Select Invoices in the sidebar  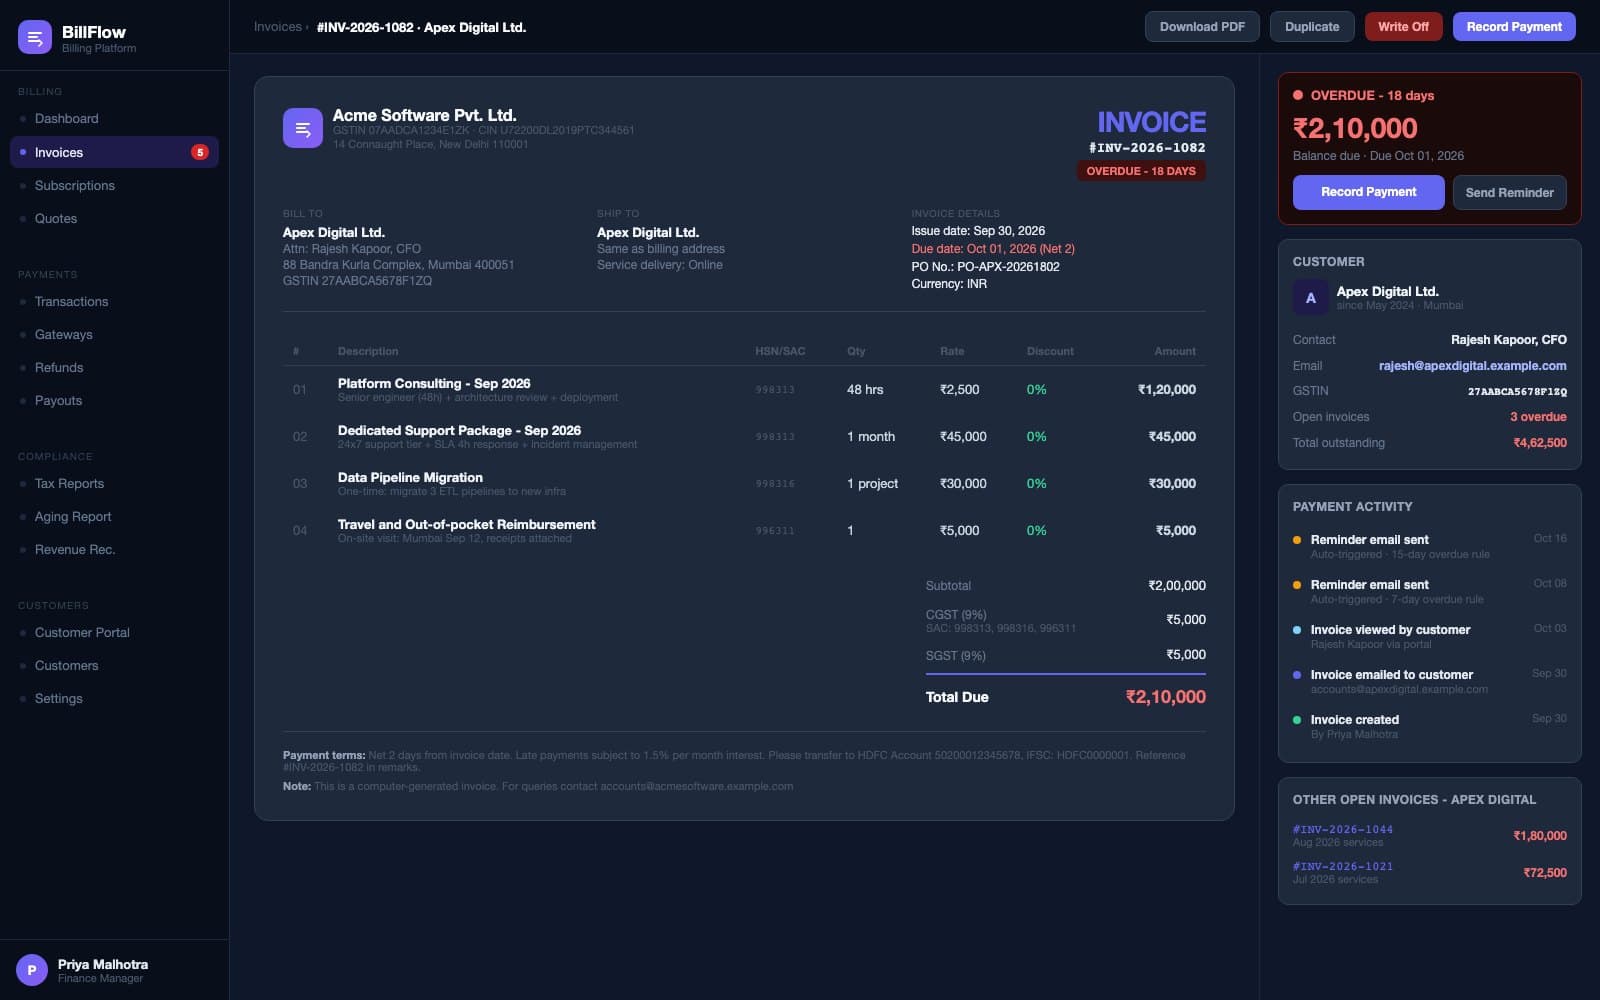114,152
